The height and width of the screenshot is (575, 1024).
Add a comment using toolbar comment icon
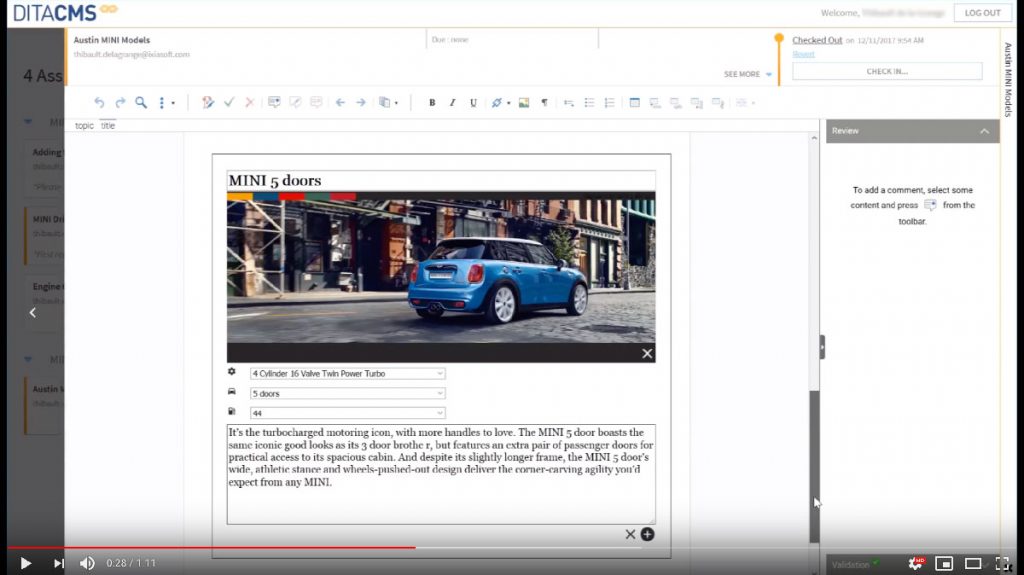[274, 103]
